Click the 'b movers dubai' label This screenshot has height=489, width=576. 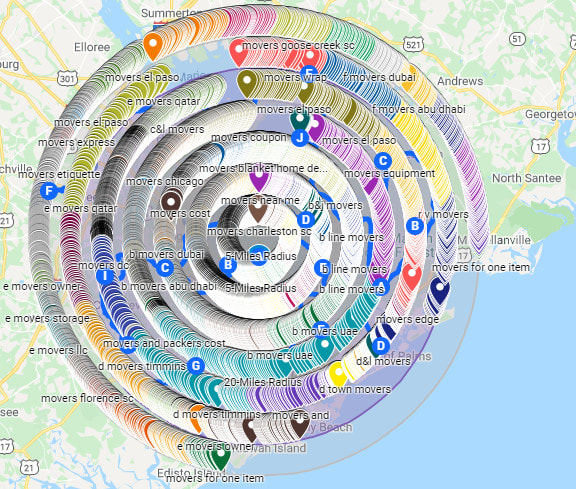[x=166, y=254]
